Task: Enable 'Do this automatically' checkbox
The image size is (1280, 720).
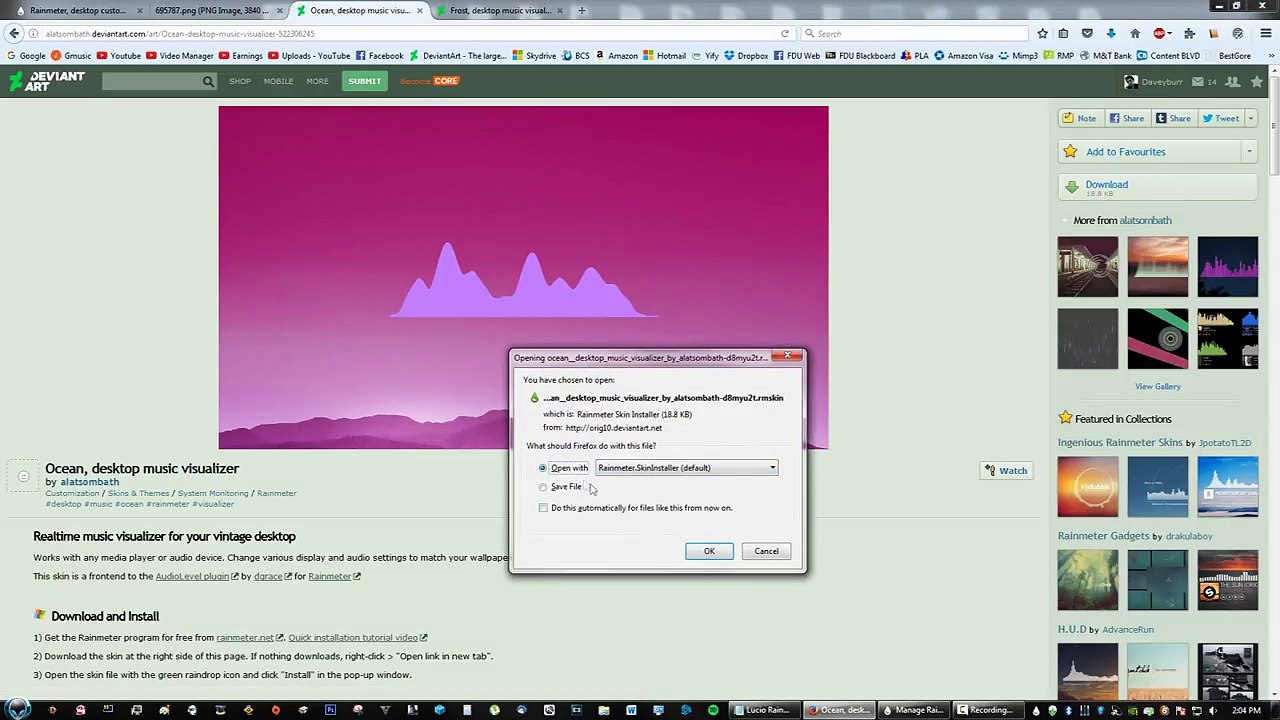Action: [543, 508]
